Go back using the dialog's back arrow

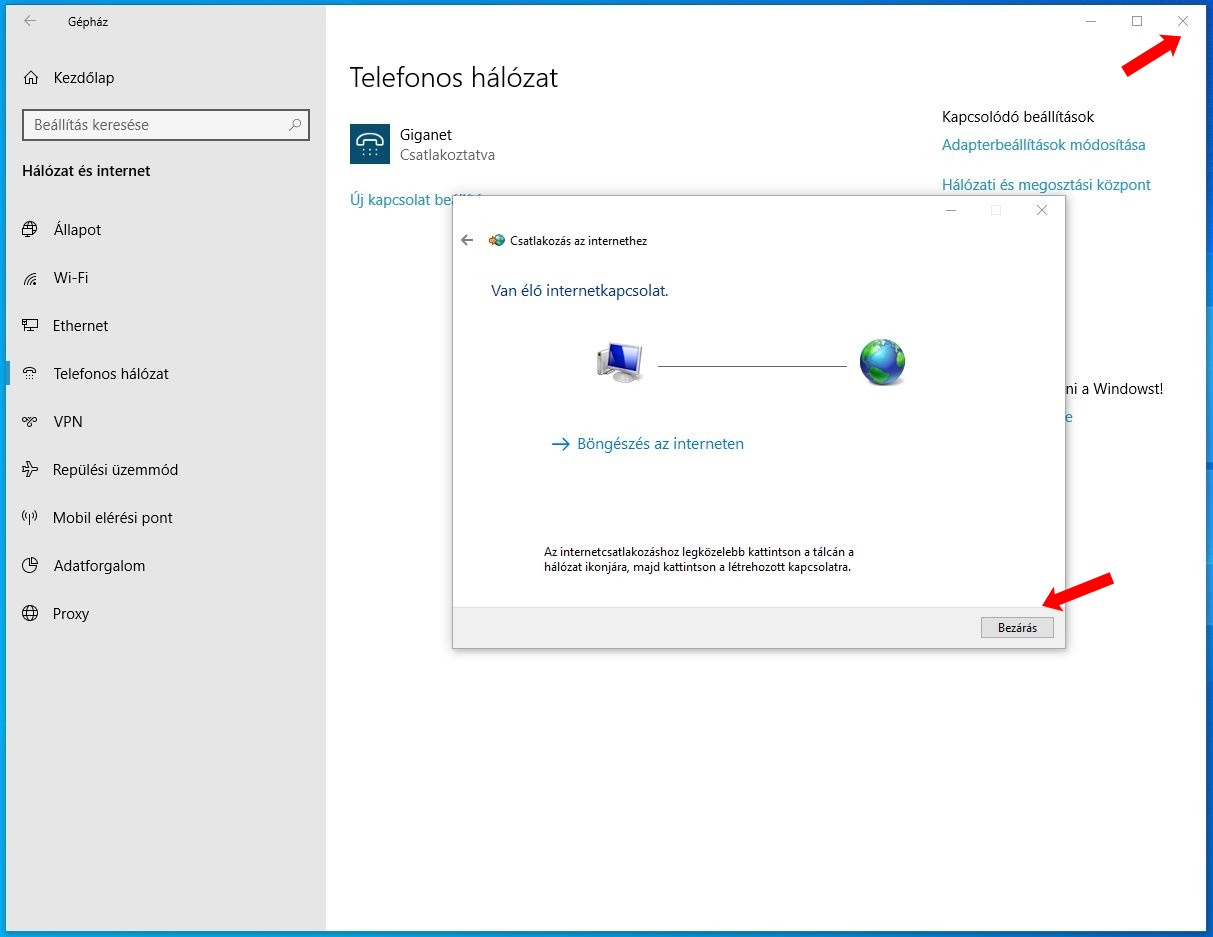[467, 241]
